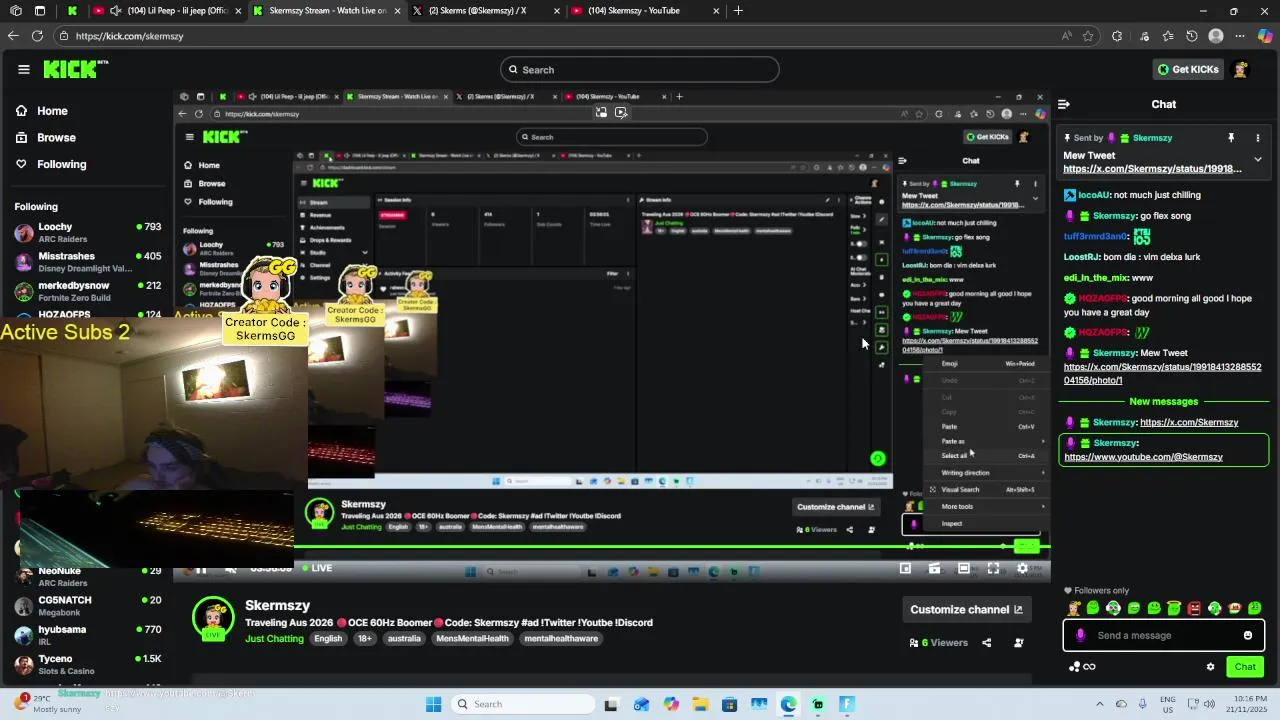Click the browser back arrow
1280x720 pixels.
tap(13, 36)
